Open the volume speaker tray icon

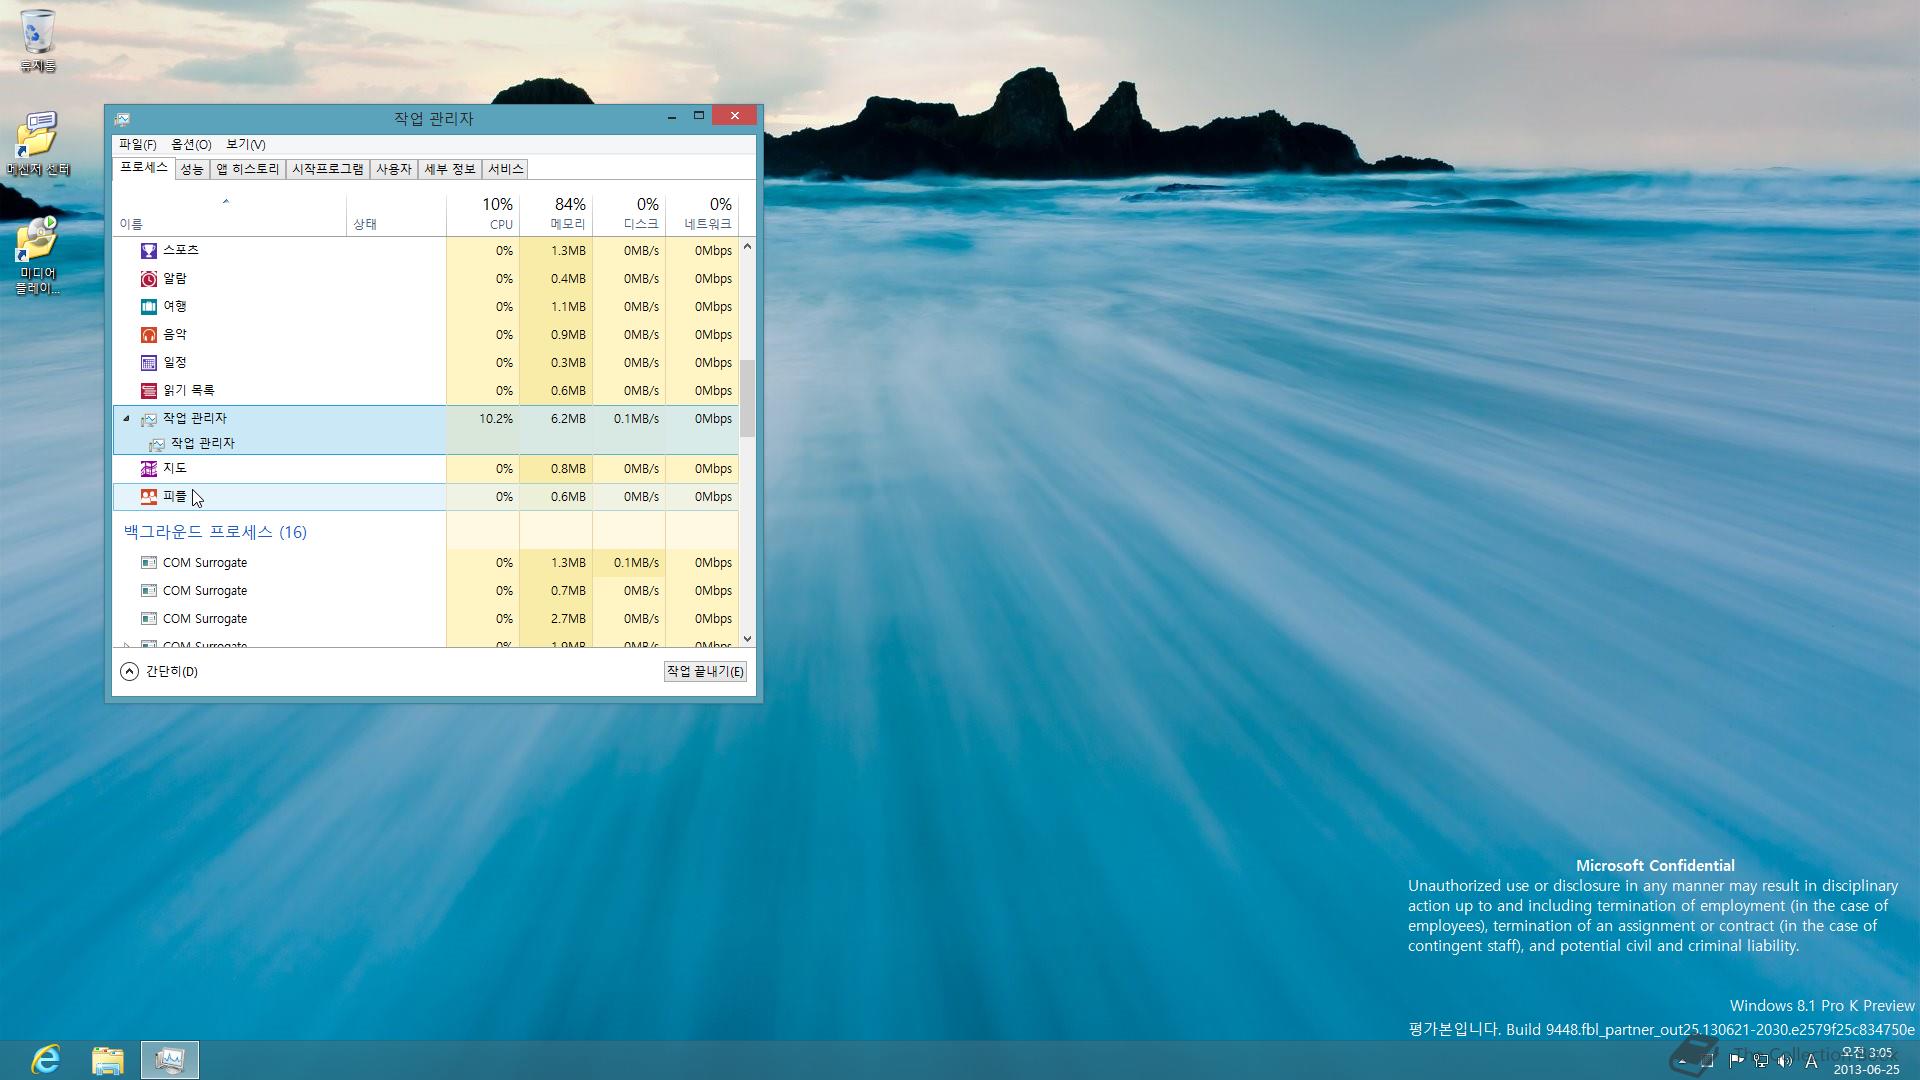tap(1785, 1061)
